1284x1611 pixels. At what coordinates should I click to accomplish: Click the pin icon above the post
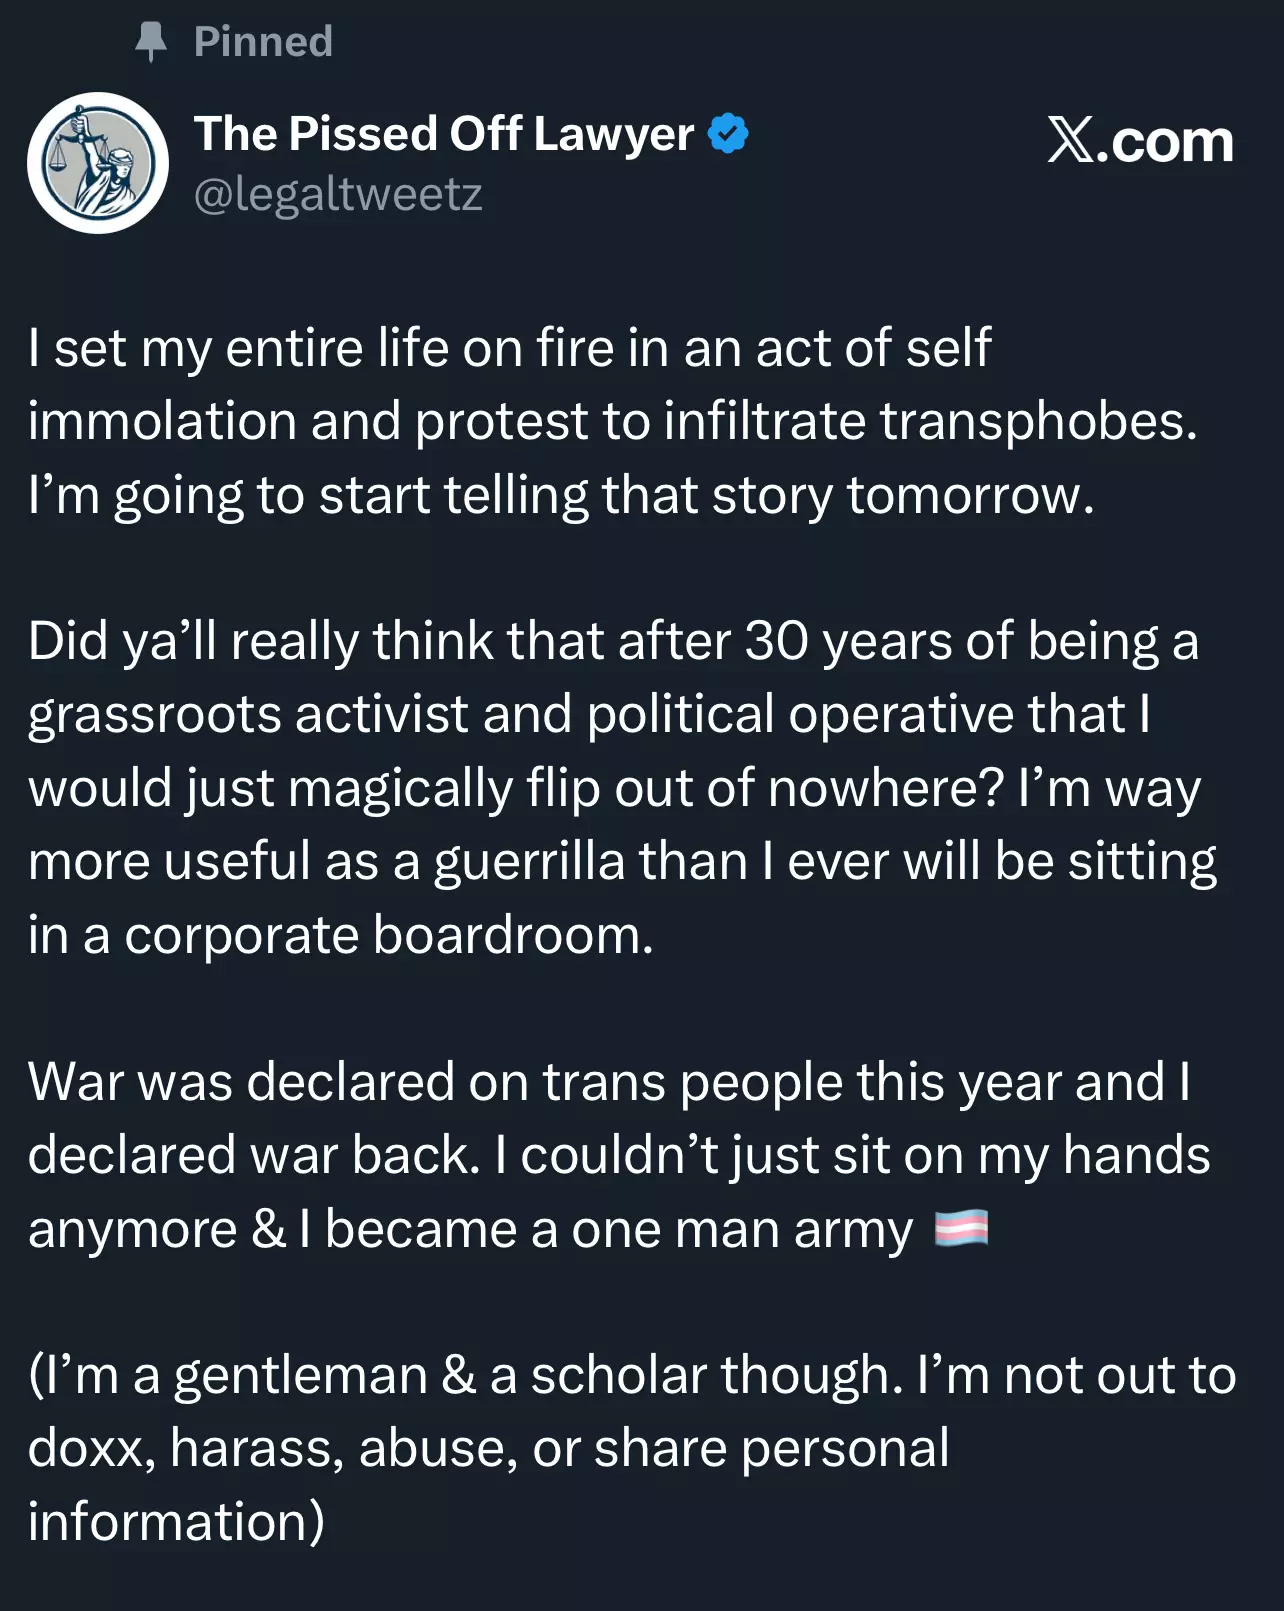coord(151,42)
